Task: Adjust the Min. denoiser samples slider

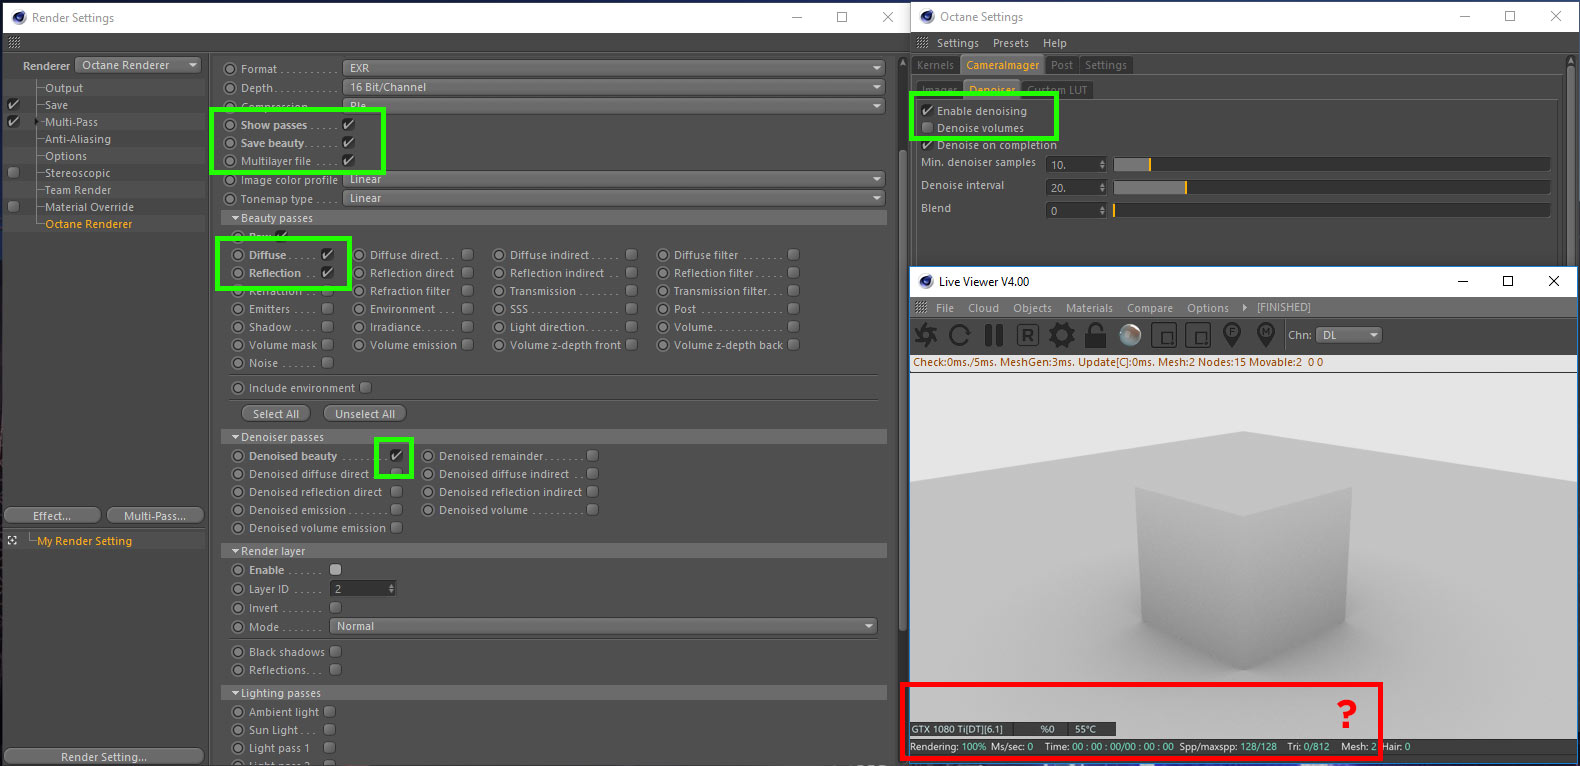Action: (1331, 164)
